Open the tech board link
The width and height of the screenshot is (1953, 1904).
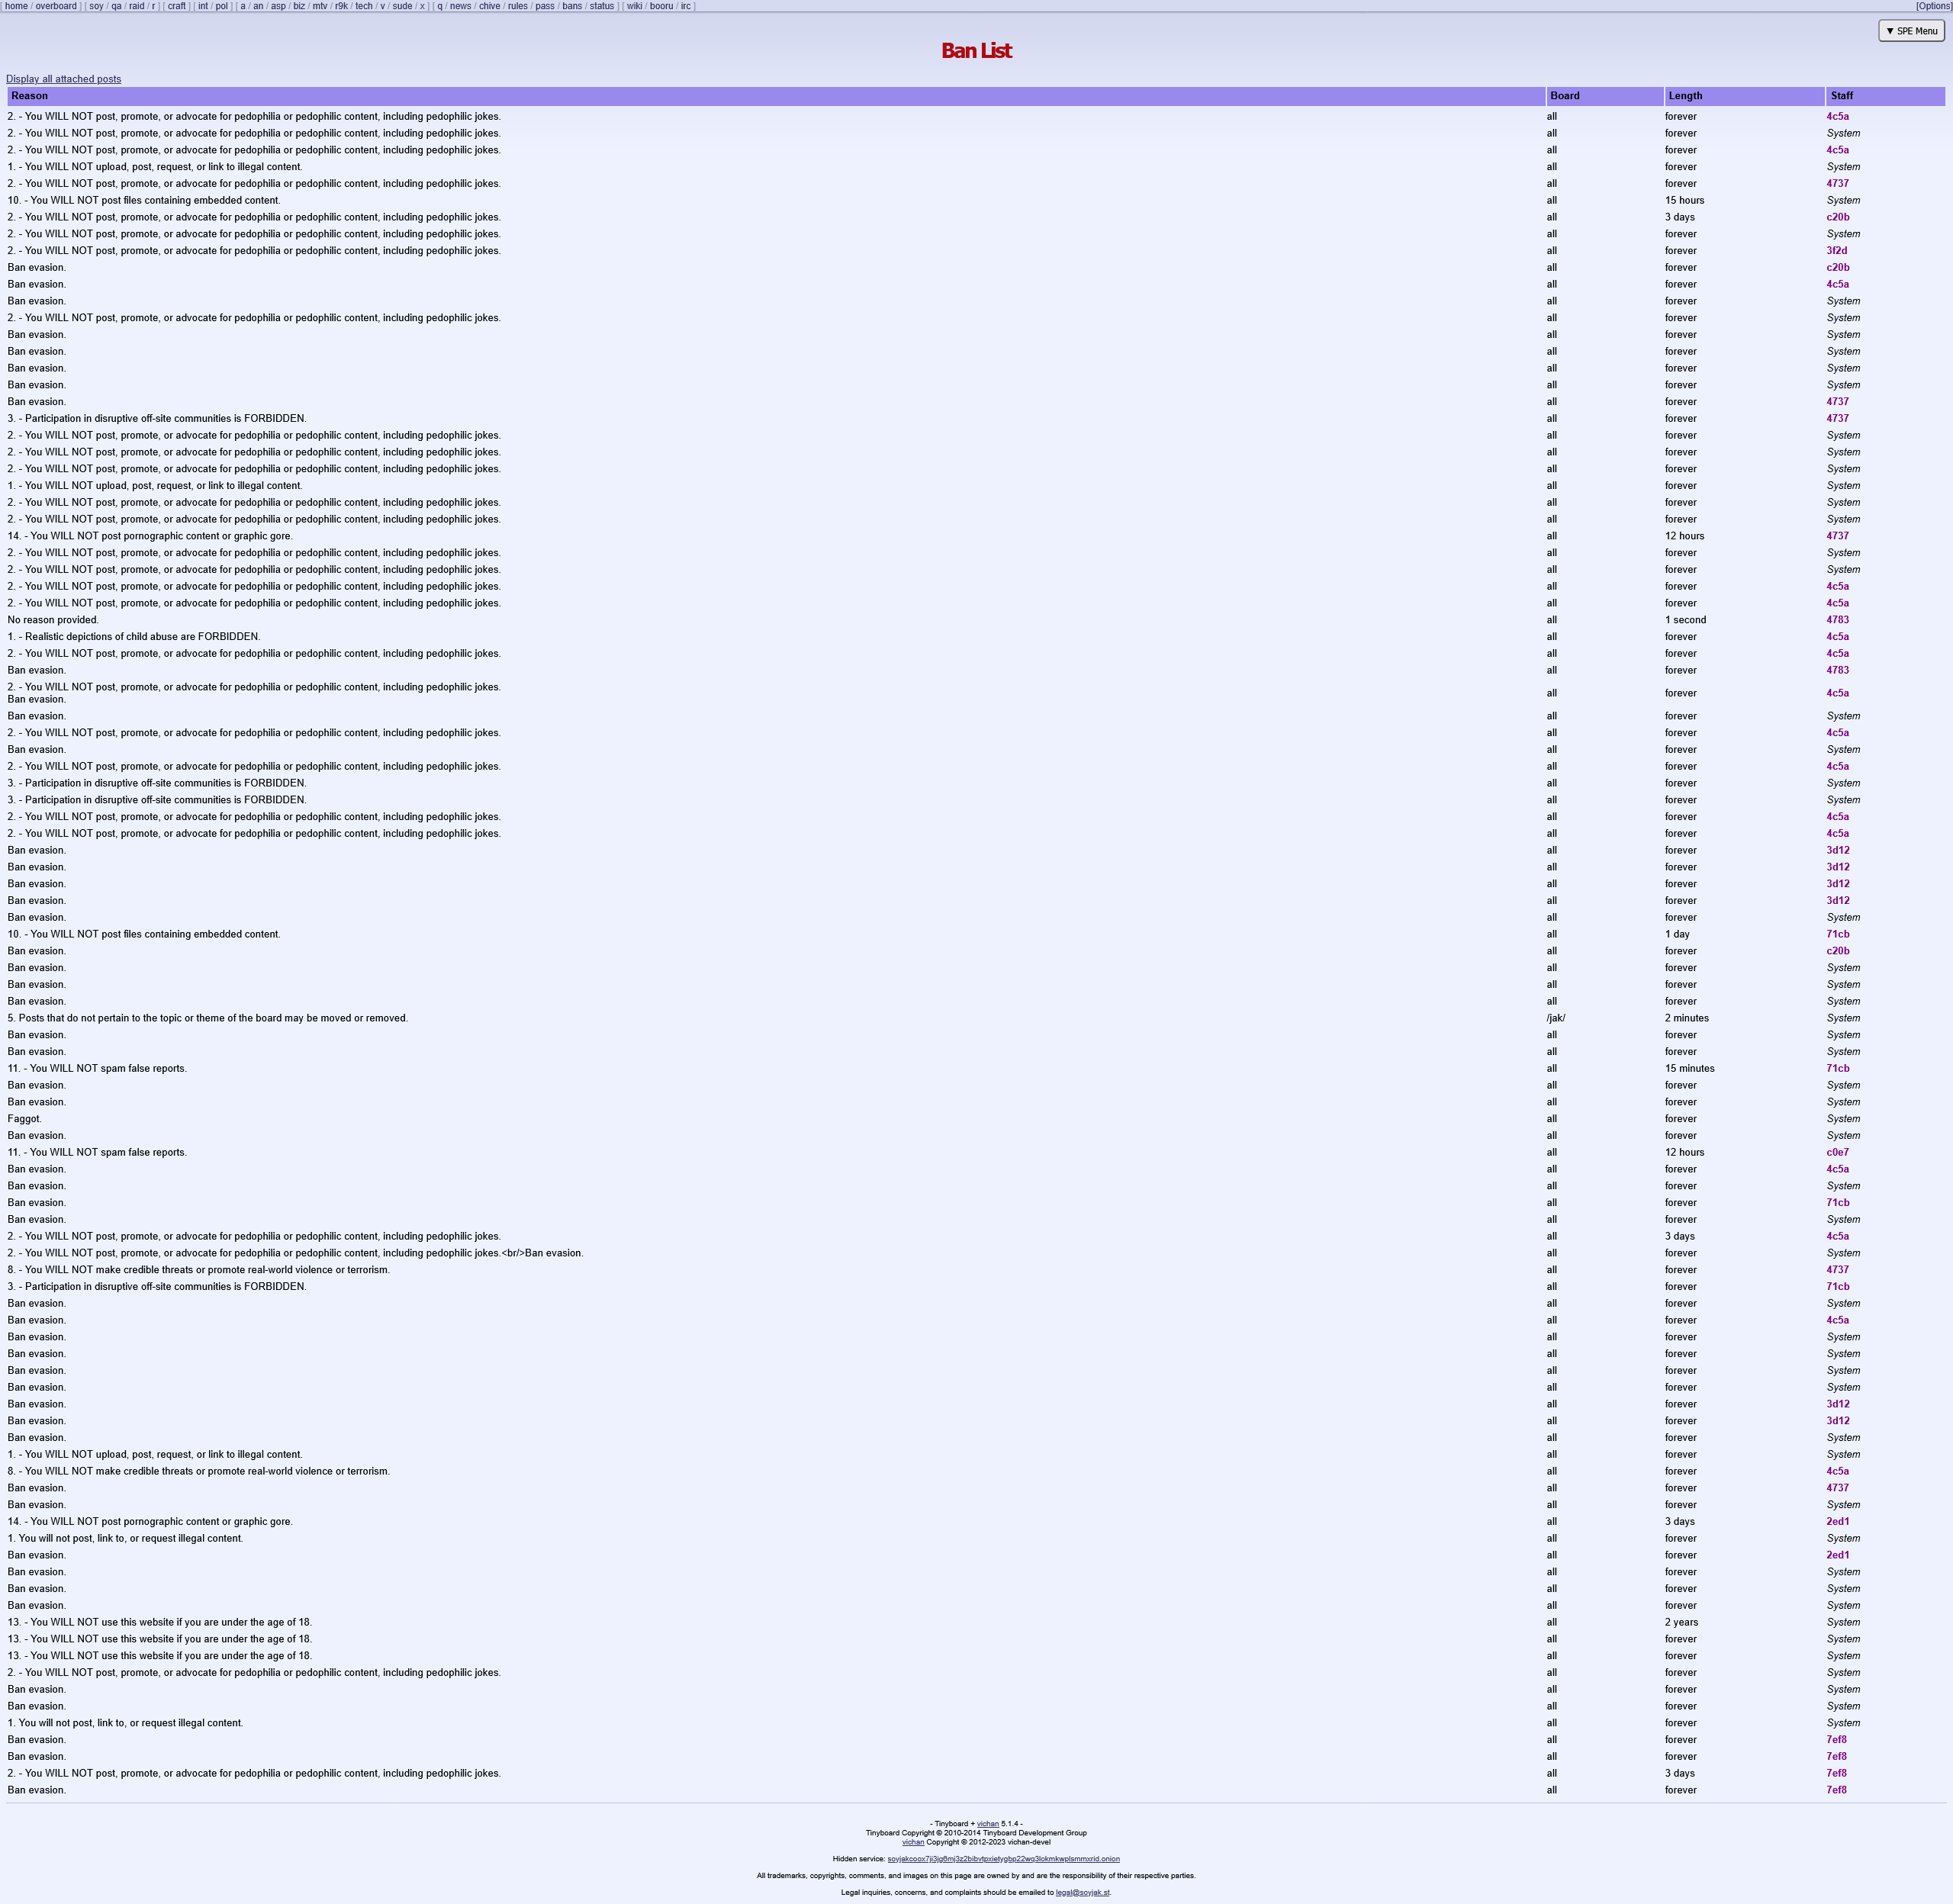[363, 6]
